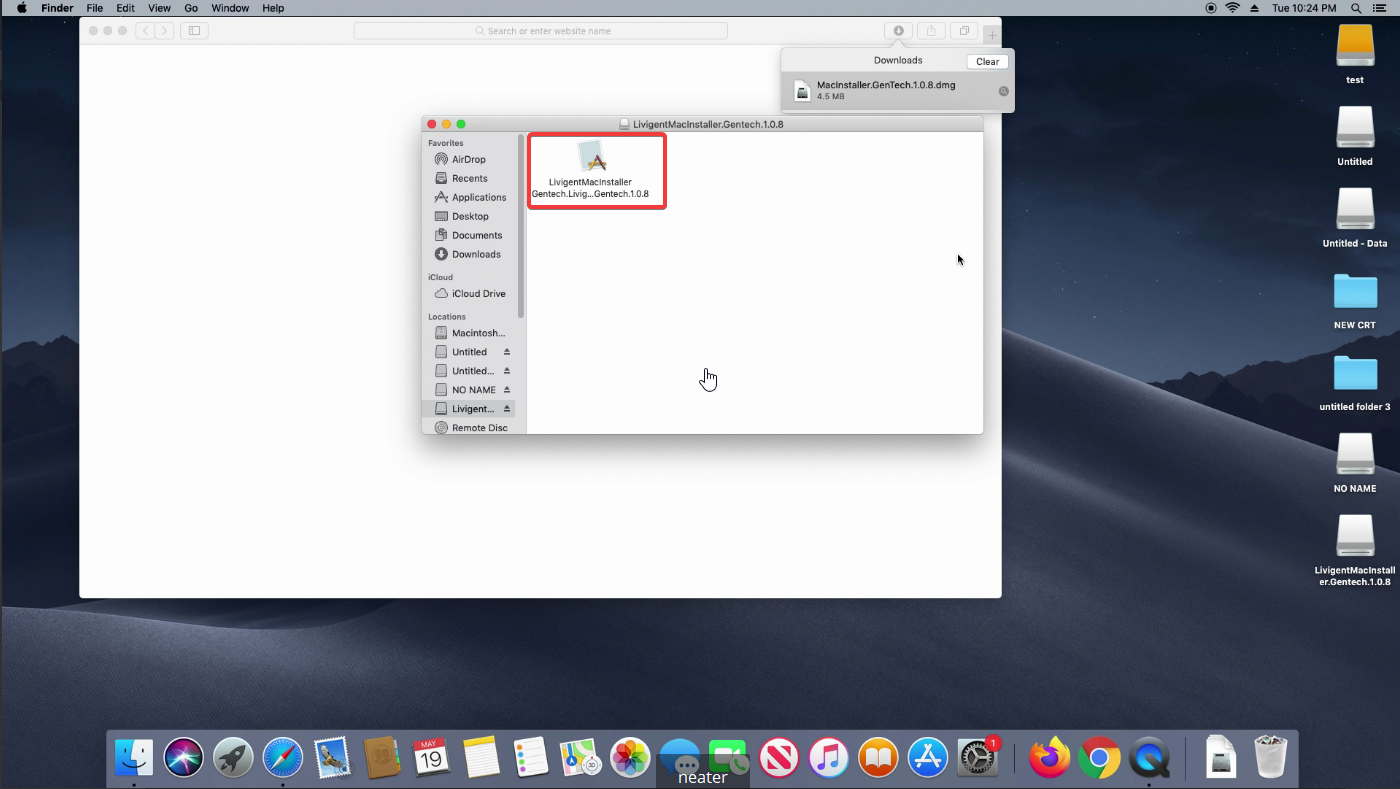
Task: Open the Finder application menu
Action: (57, 8)
